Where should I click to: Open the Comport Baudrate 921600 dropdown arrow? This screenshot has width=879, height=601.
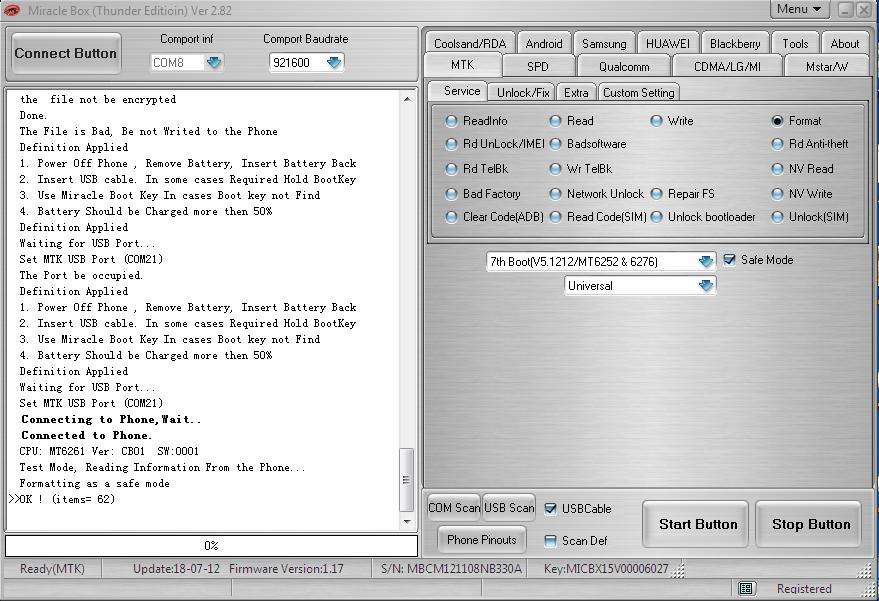click(334, 62)
